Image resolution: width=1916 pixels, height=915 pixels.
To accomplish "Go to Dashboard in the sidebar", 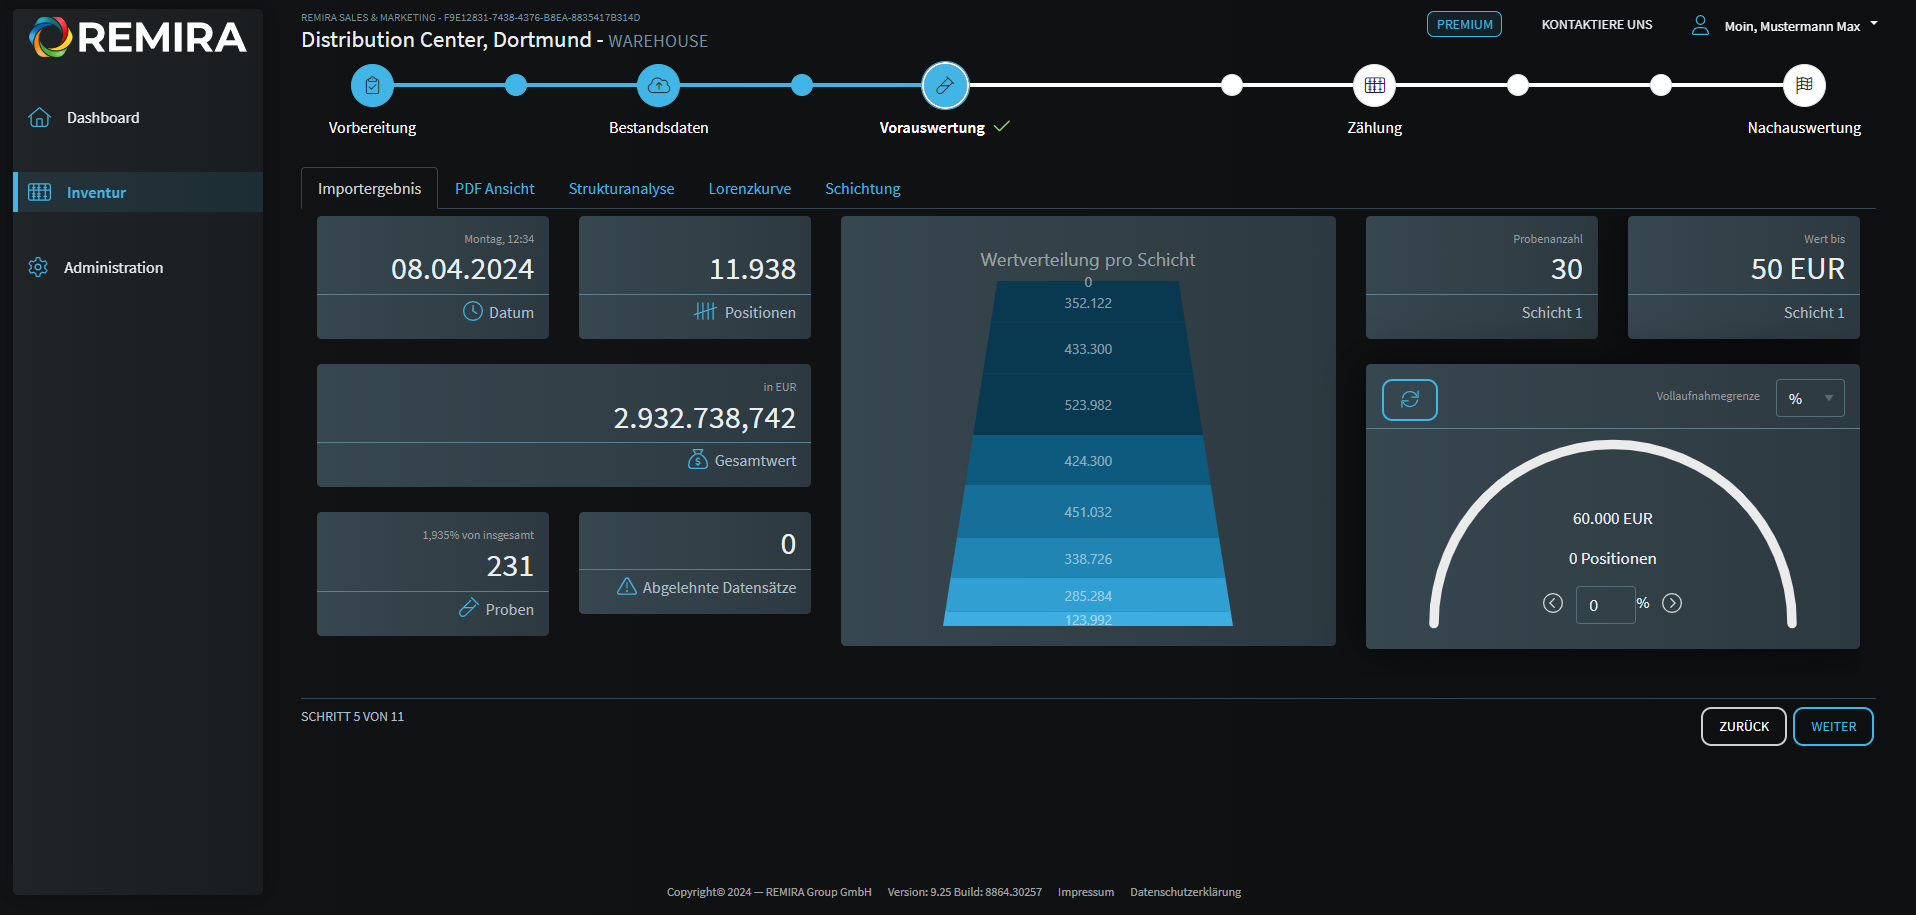I will 103,118.
